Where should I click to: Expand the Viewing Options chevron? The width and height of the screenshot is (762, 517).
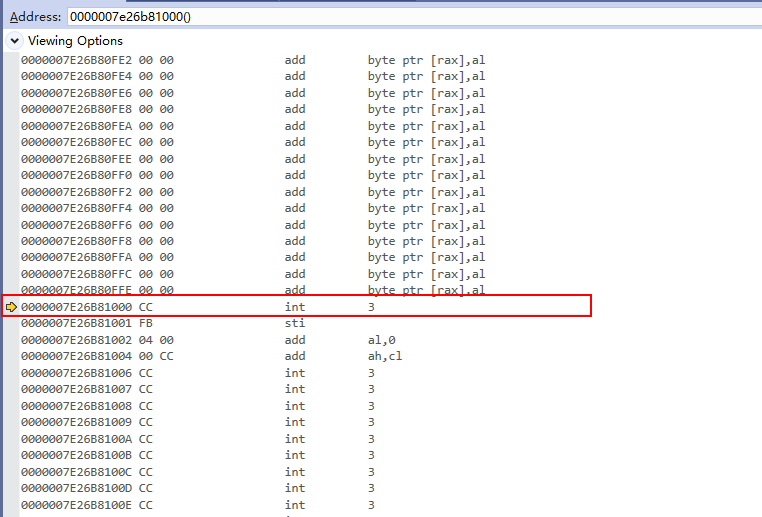[15, 41]
